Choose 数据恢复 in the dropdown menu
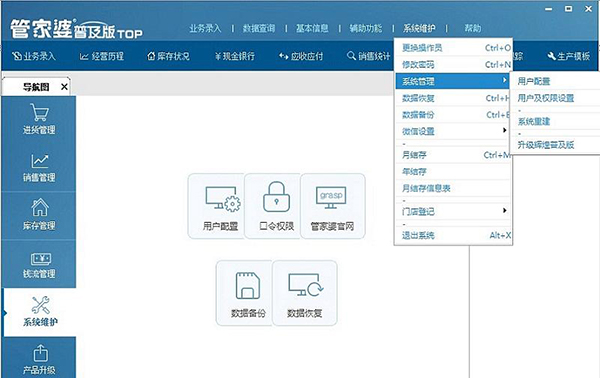 pos(453,98)
